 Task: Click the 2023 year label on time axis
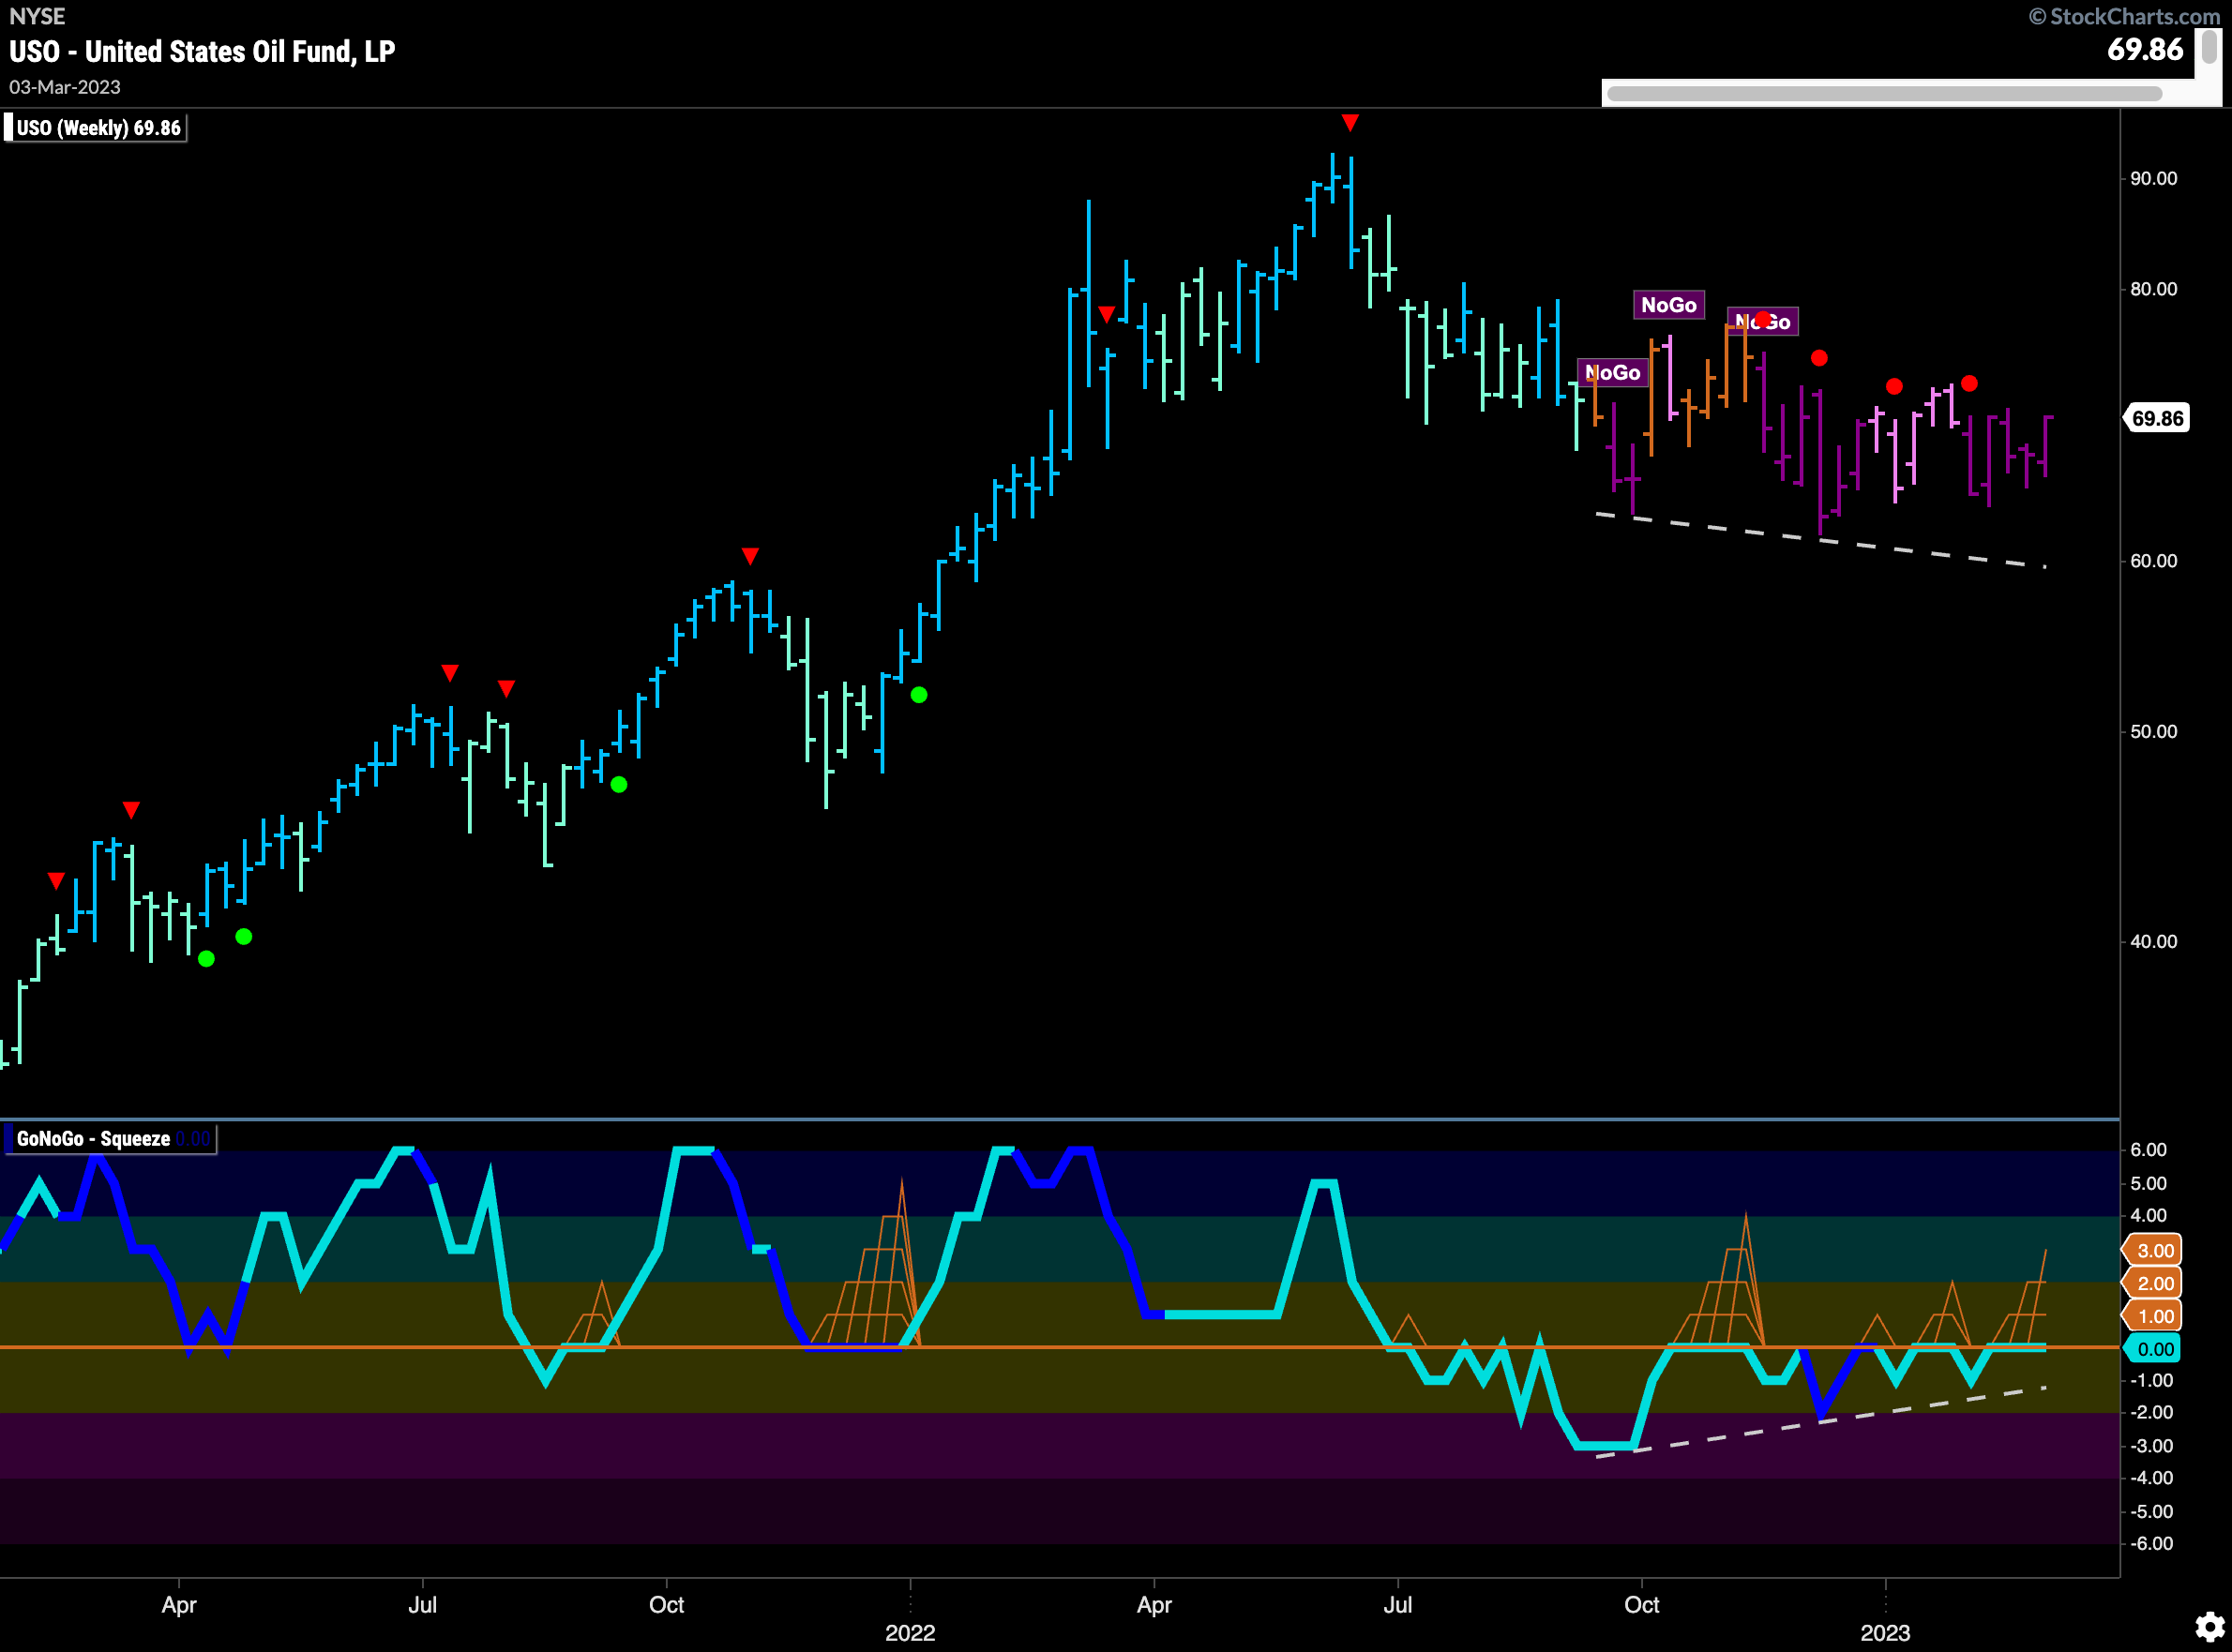(1885, 1633)
